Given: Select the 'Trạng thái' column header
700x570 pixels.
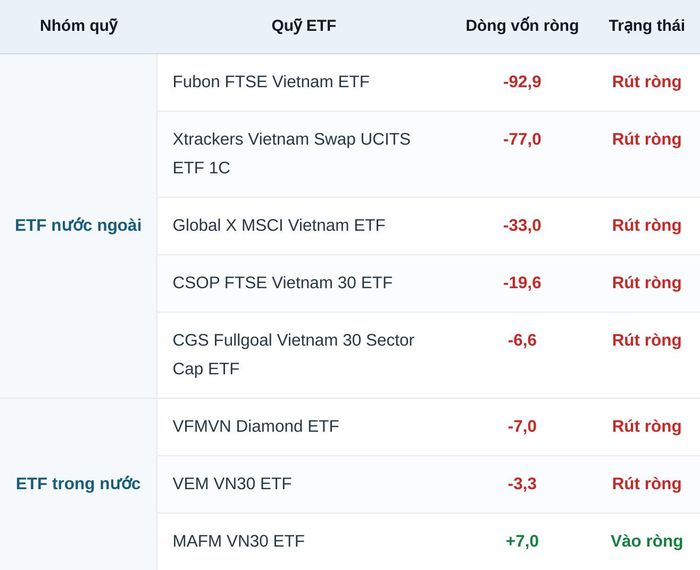Looking at the screenshot, I should (x=646, y=26).
